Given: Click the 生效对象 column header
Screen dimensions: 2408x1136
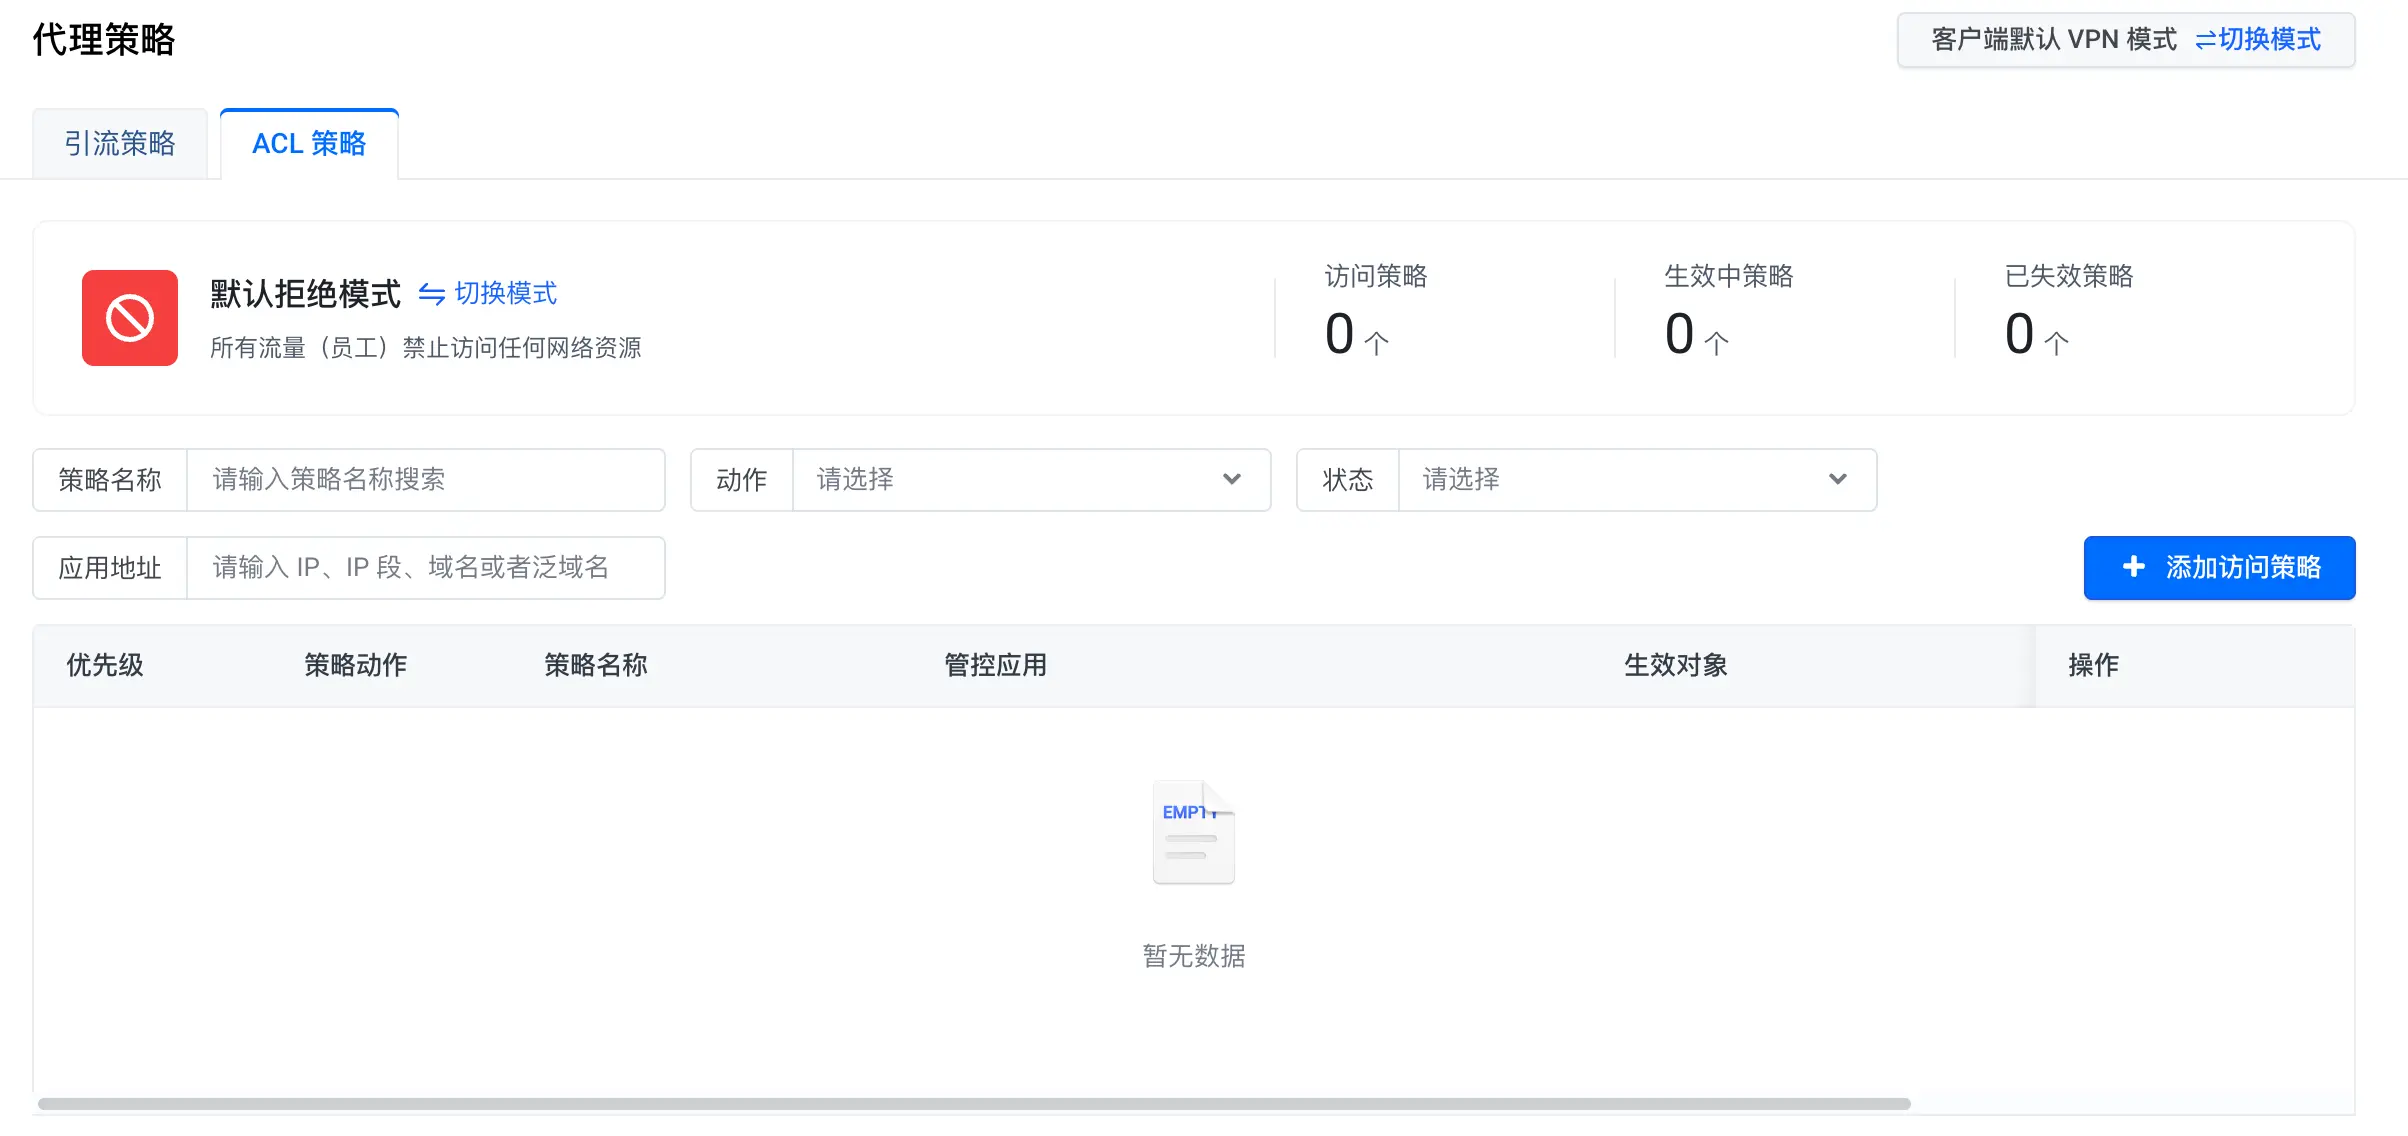Looking at the screenshot, I should (x=1676, y=665).
